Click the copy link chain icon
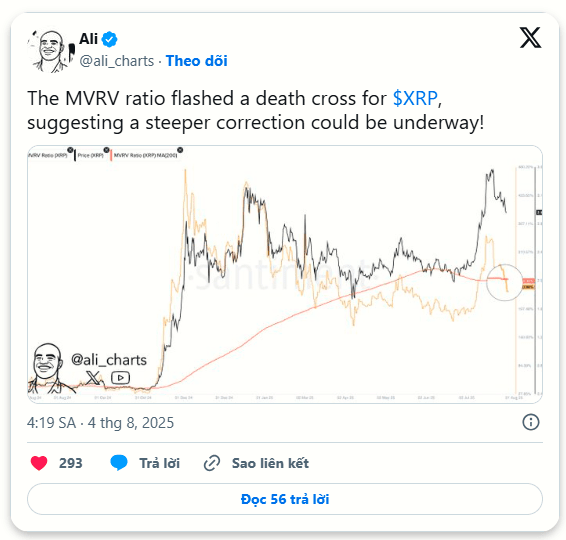The height and width of the screenshot is (540, 566). click(x=212, y=463)
